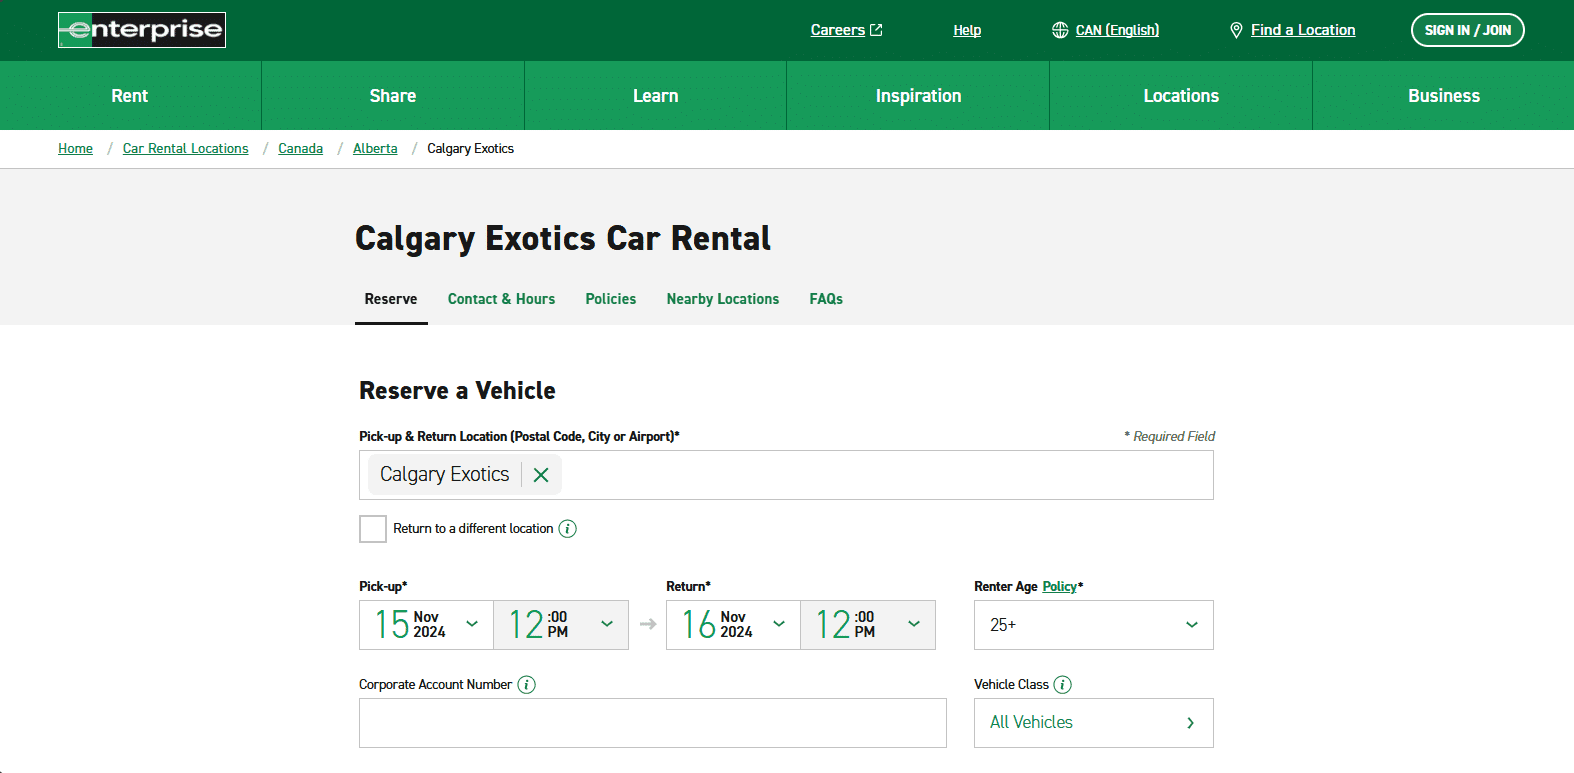
Task: Click the Reserve a Vehicle heading
Action: [x=457, y=391]
